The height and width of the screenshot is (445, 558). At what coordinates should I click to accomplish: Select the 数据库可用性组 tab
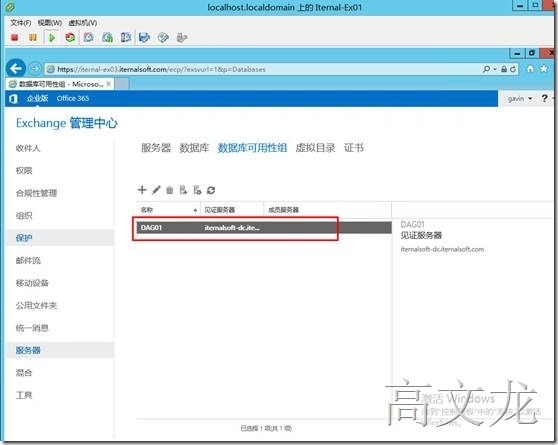point(252,147)
